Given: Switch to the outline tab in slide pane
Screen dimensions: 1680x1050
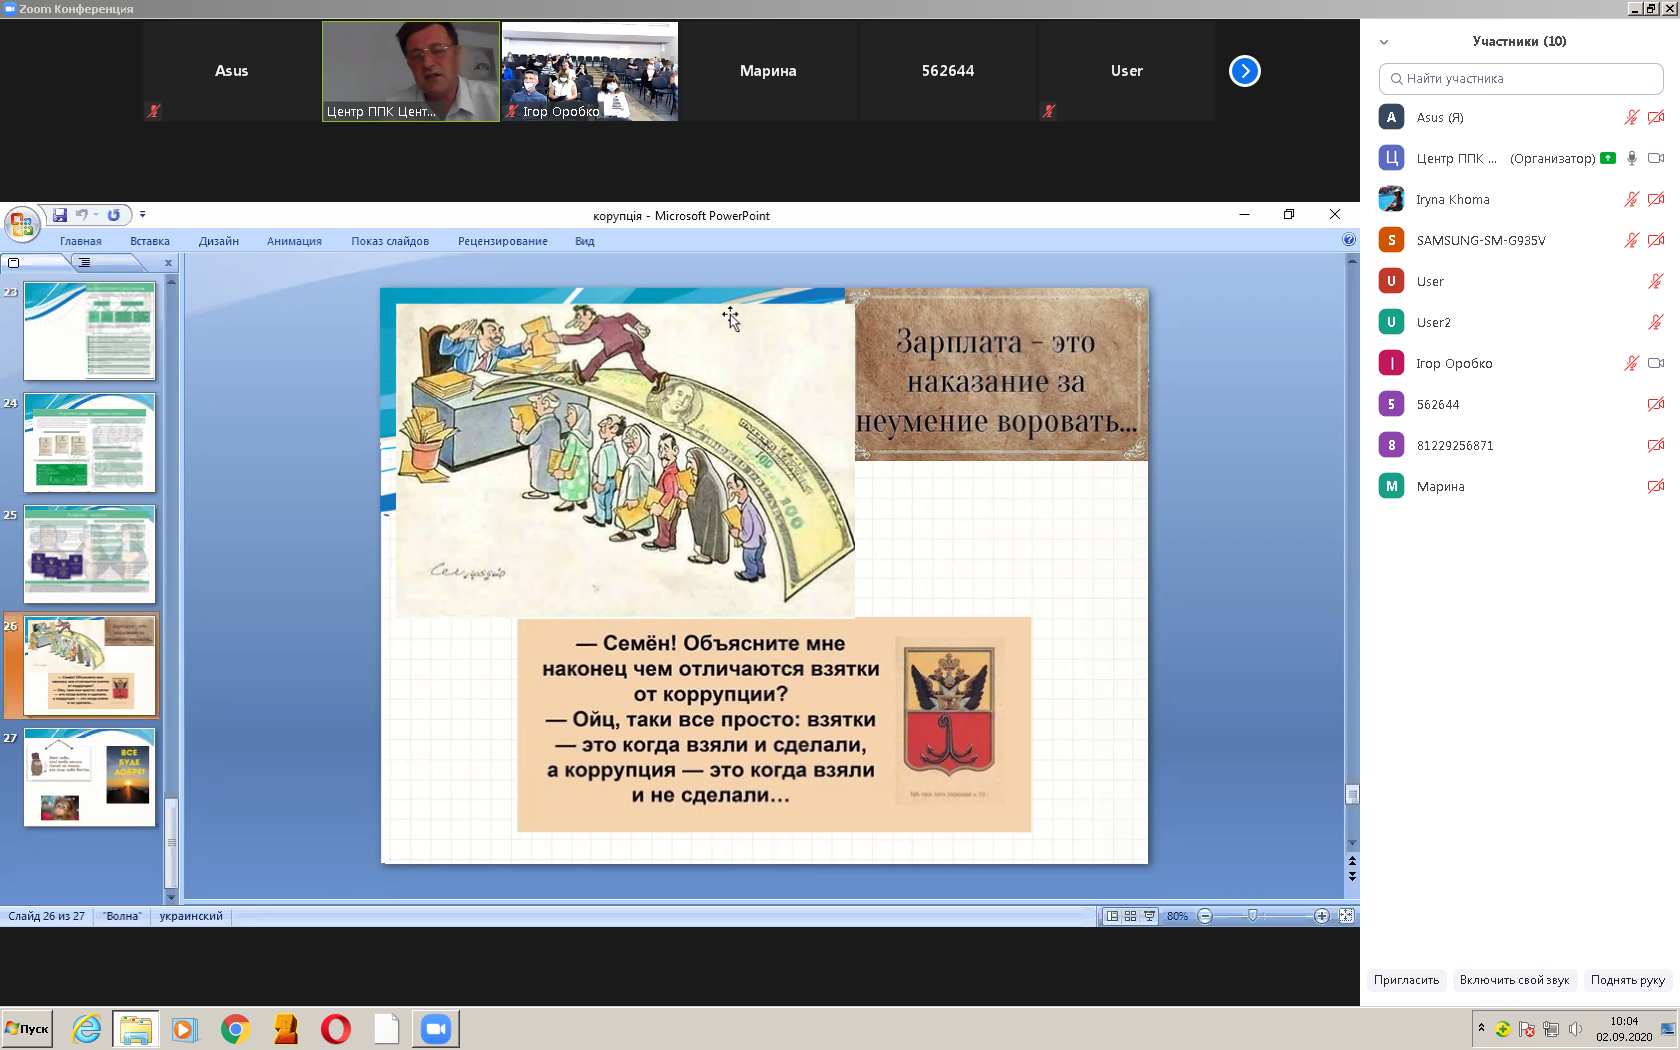Looking at the screenshot, I should (85, 263).
